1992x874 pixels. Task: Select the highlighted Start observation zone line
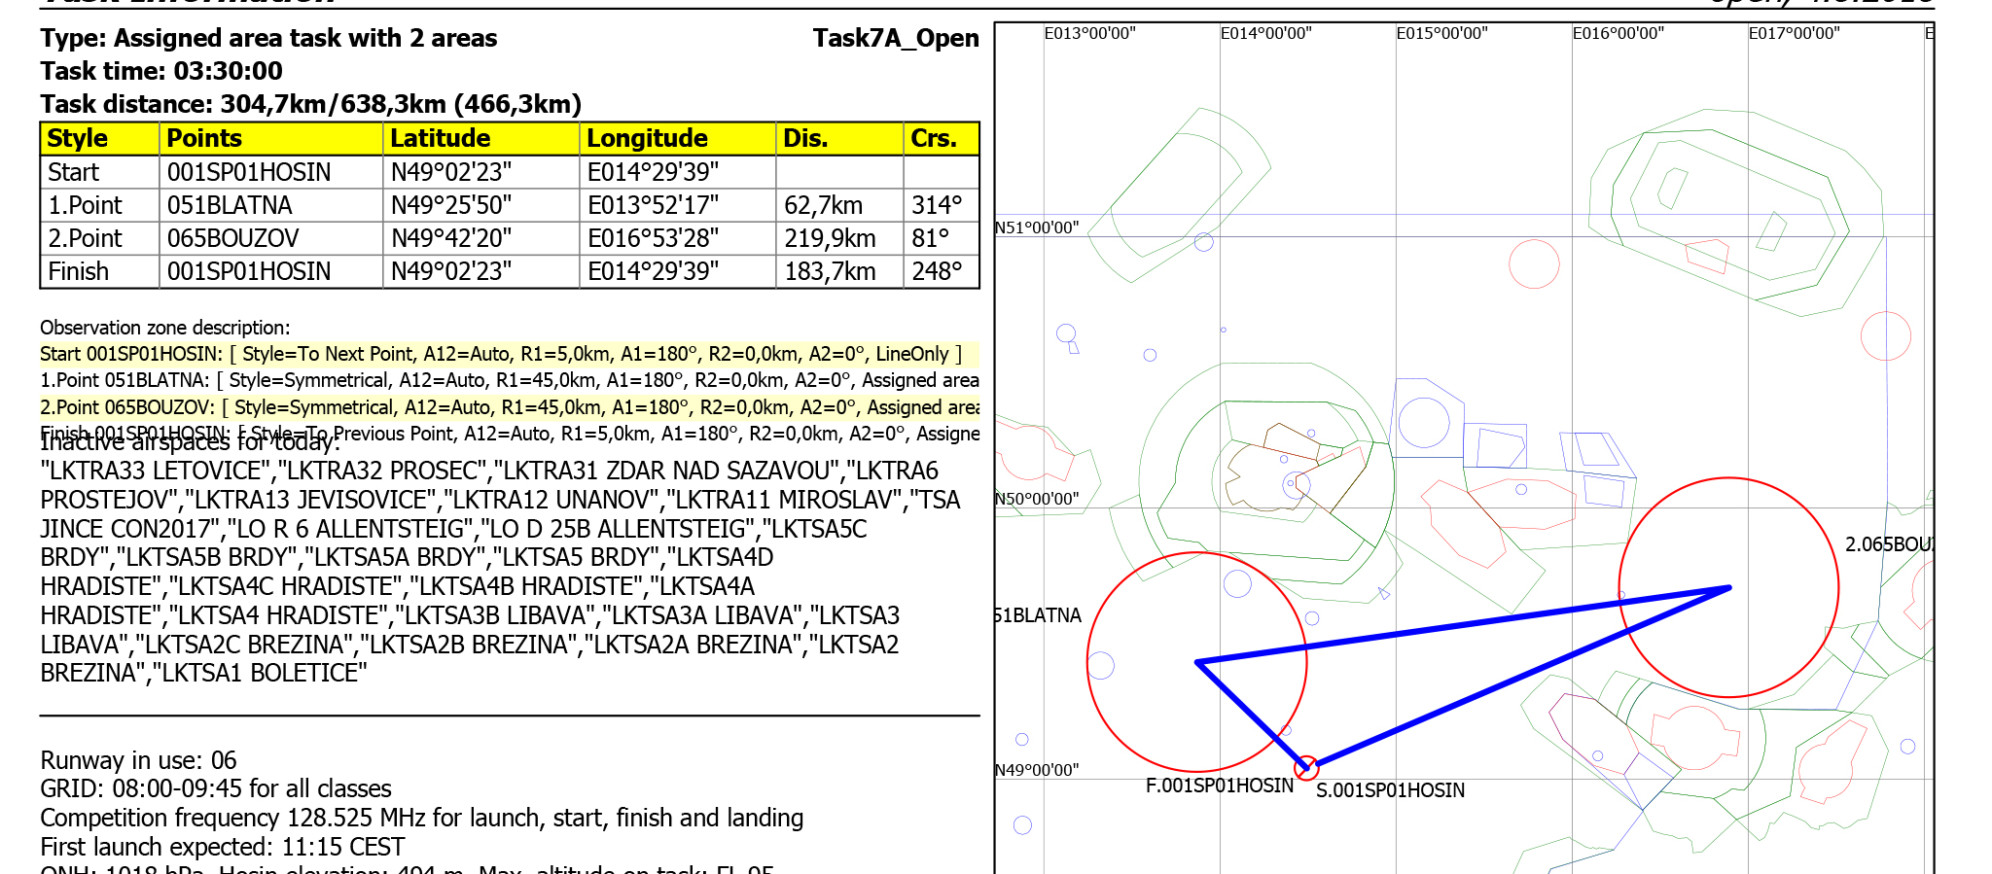coord(500,354)
